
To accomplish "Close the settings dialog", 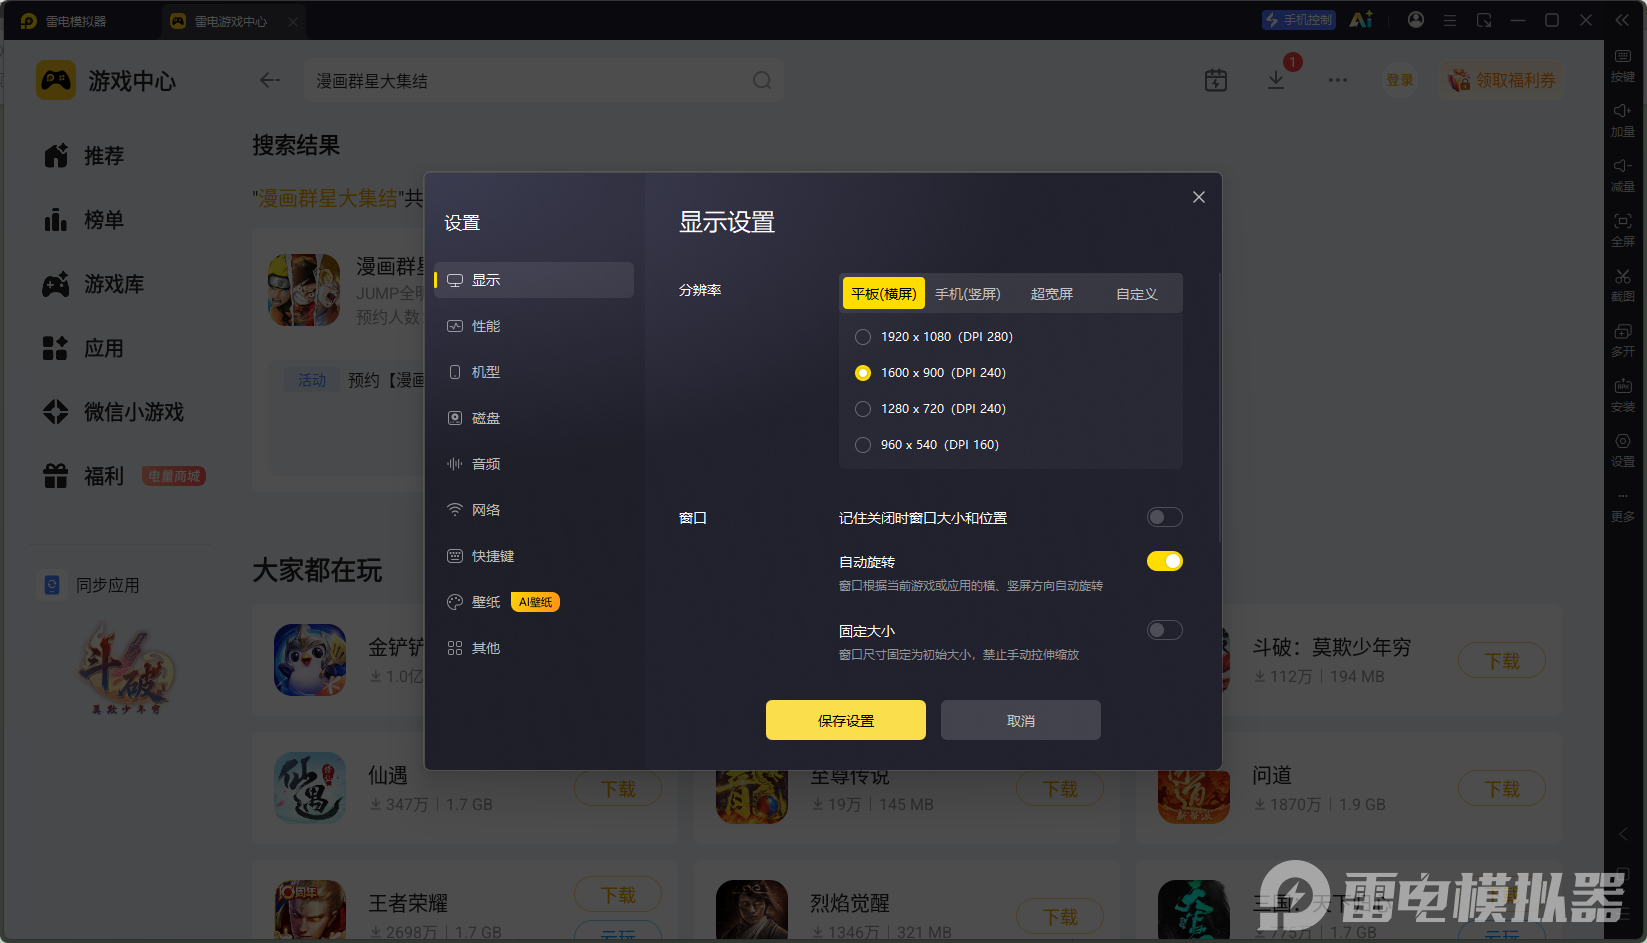I will (1199, 197).
